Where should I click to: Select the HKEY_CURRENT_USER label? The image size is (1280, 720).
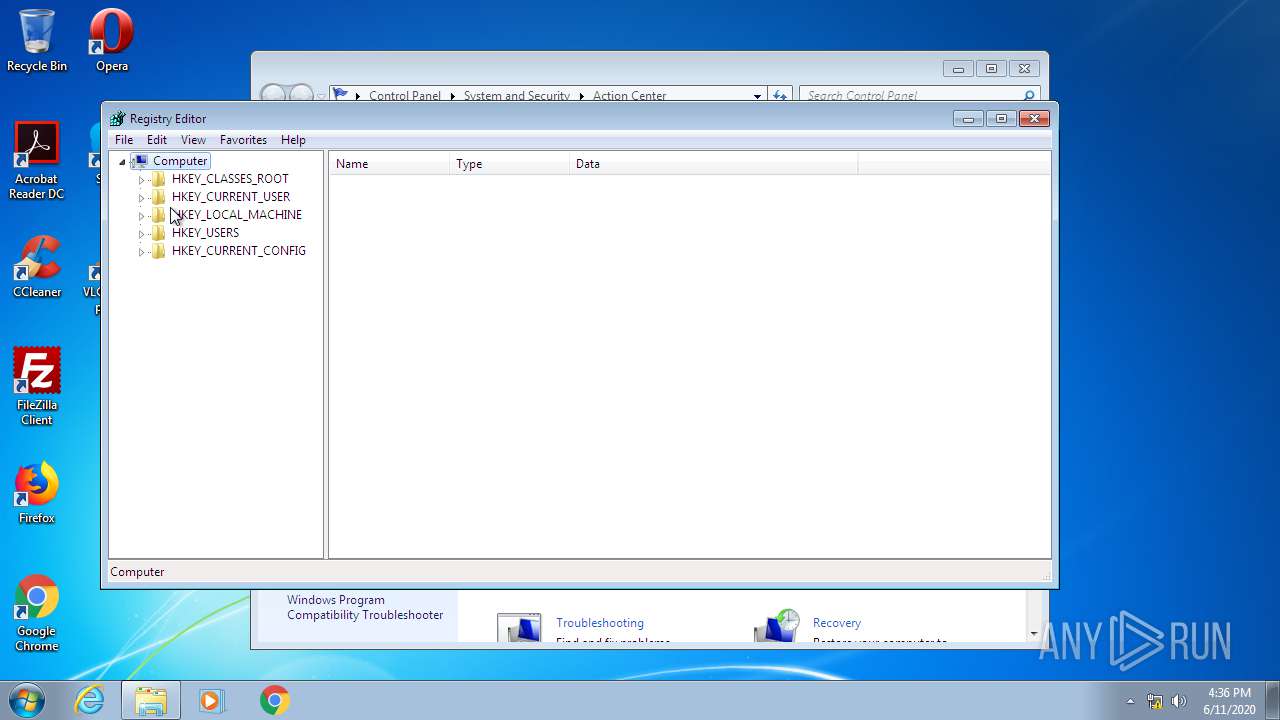[231, 197]
